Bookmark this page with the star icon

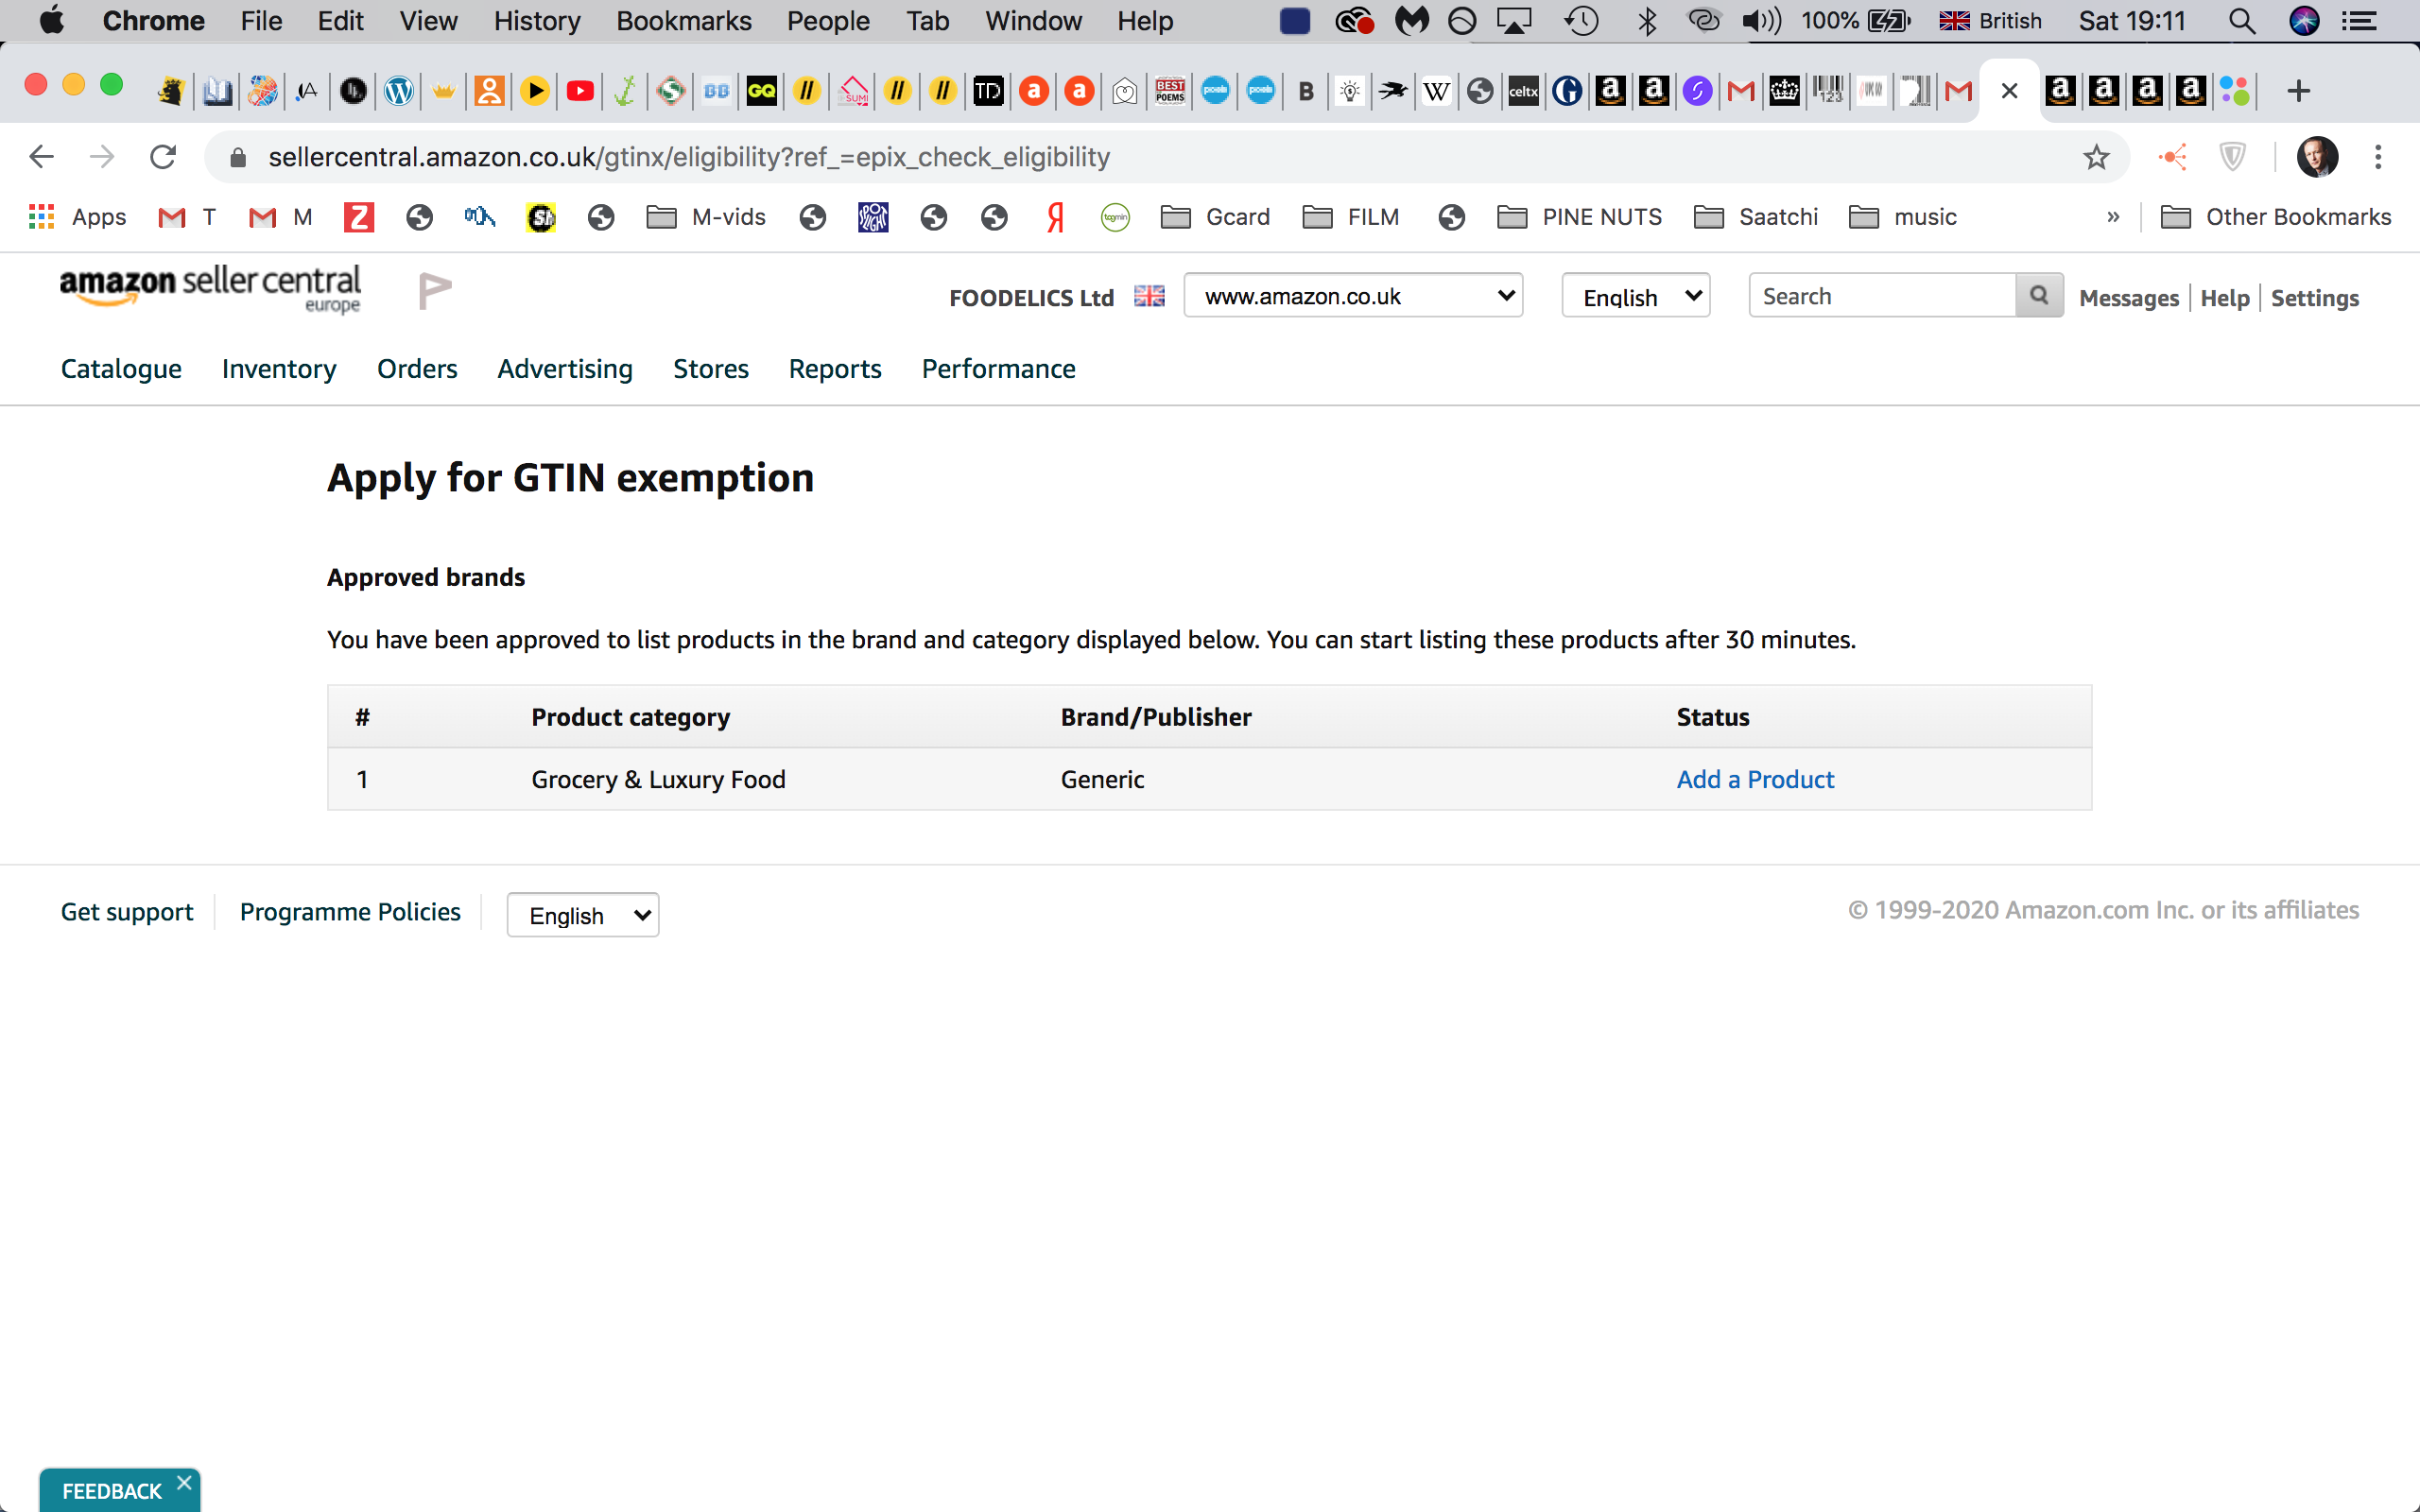pyautogui.click(x=2096, y=157)
